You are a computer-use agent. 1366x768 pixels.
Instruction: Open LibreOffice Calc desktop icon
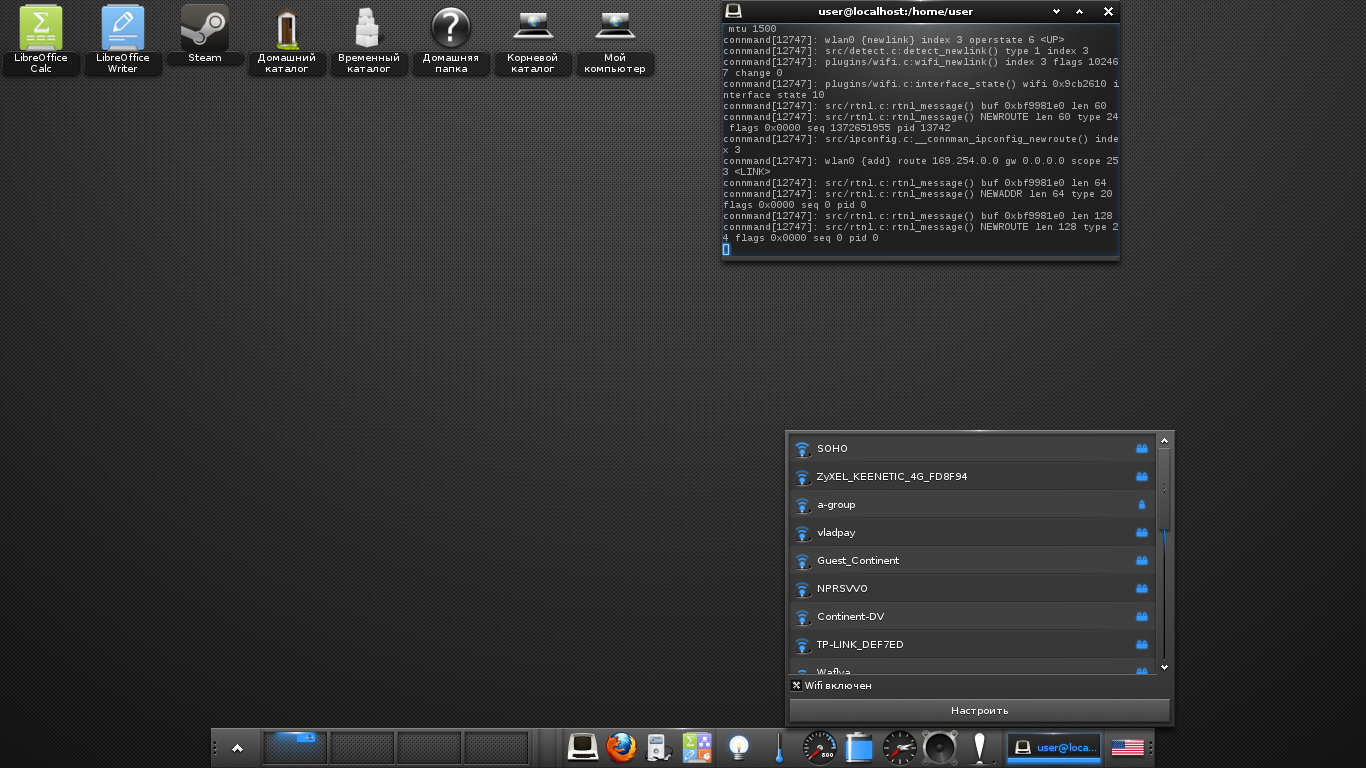tap(41, 30)
